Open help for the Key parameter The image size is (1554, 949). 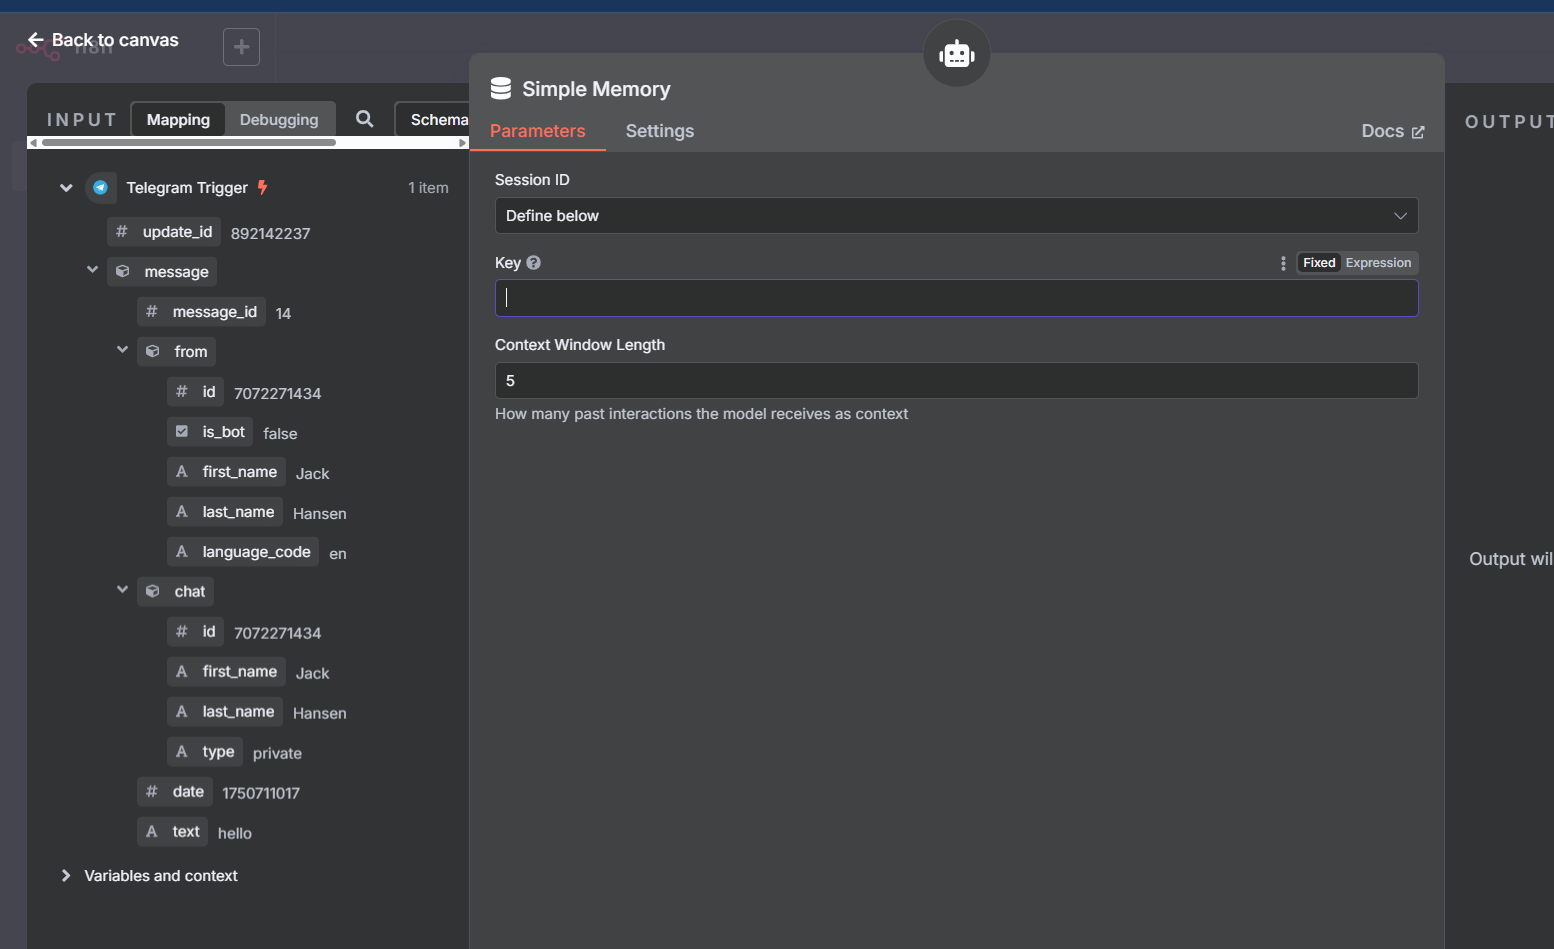click(x=533, y=262)
